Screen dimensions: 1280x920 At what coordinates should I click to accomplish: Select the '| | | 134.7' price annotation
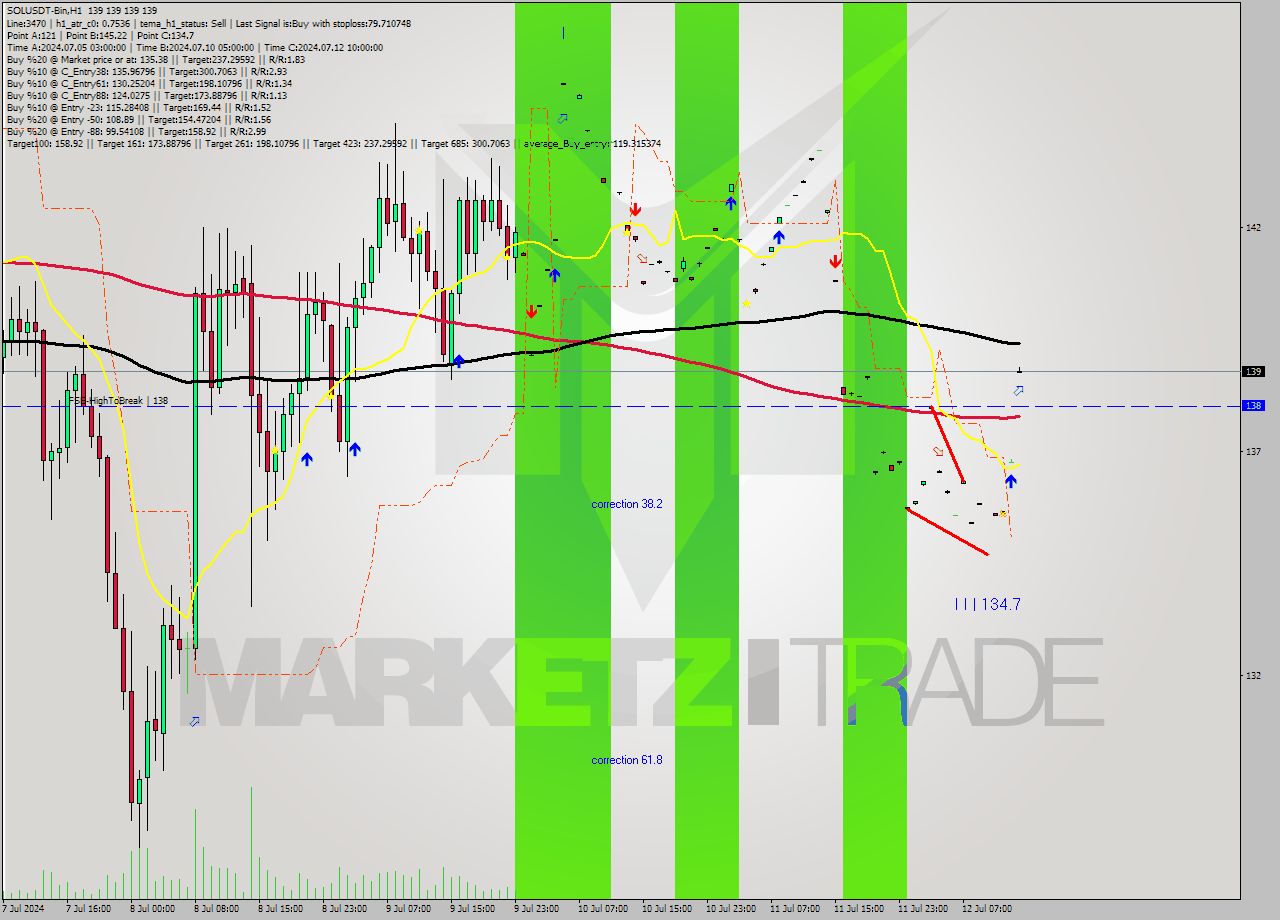(x=987, y=604)
